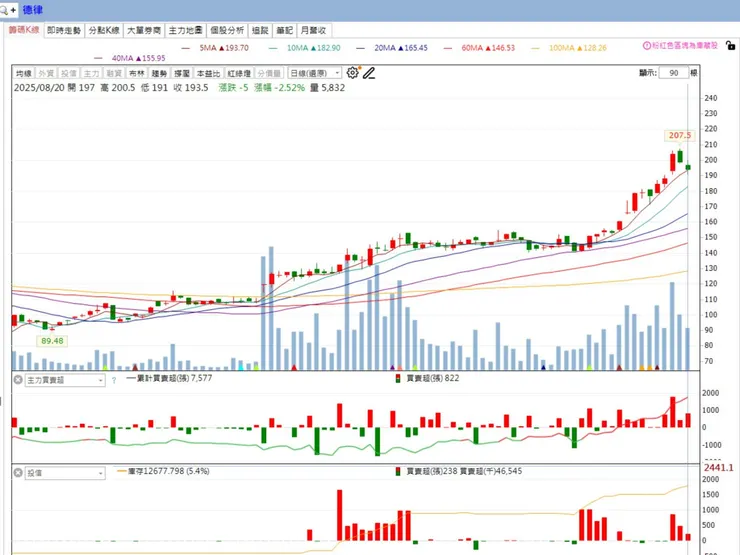Screen dimensions: 740x555
Task: Switch to the 籌碼K線 tab
Action: (x=24, y=30)
